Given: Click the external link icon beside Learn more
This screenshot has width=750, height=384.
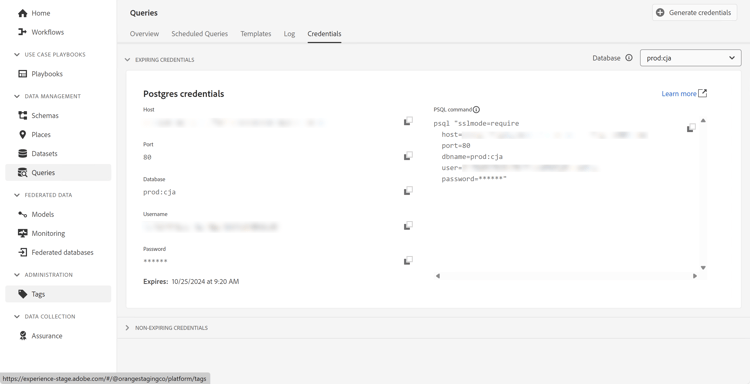Looking at the screenshot, I should point(703,93).
